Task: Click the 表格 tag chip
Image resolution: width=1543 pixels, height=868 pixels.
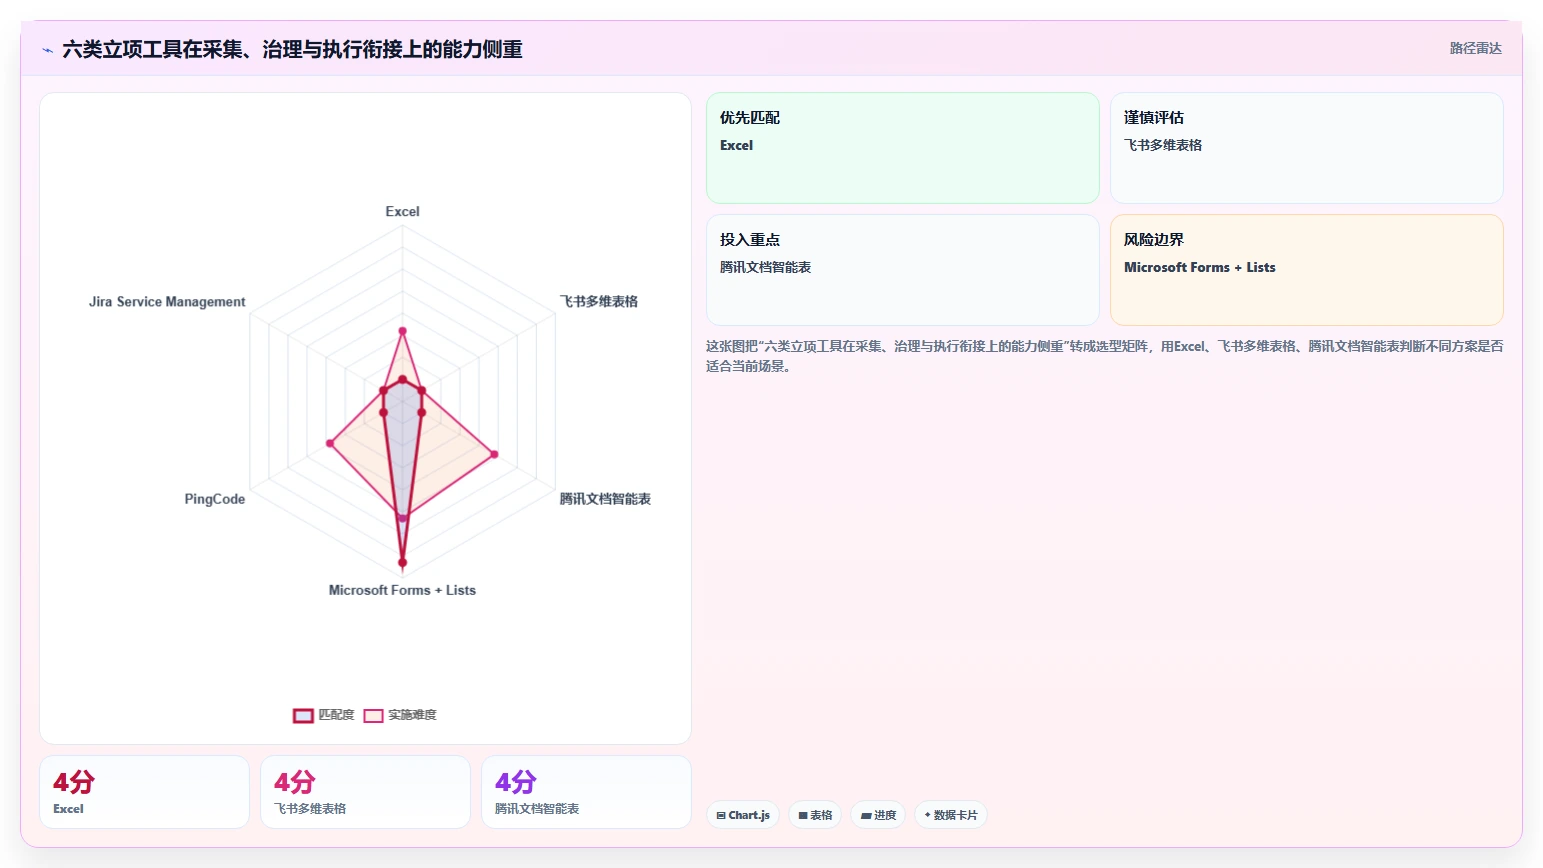Action: point(815,815)
